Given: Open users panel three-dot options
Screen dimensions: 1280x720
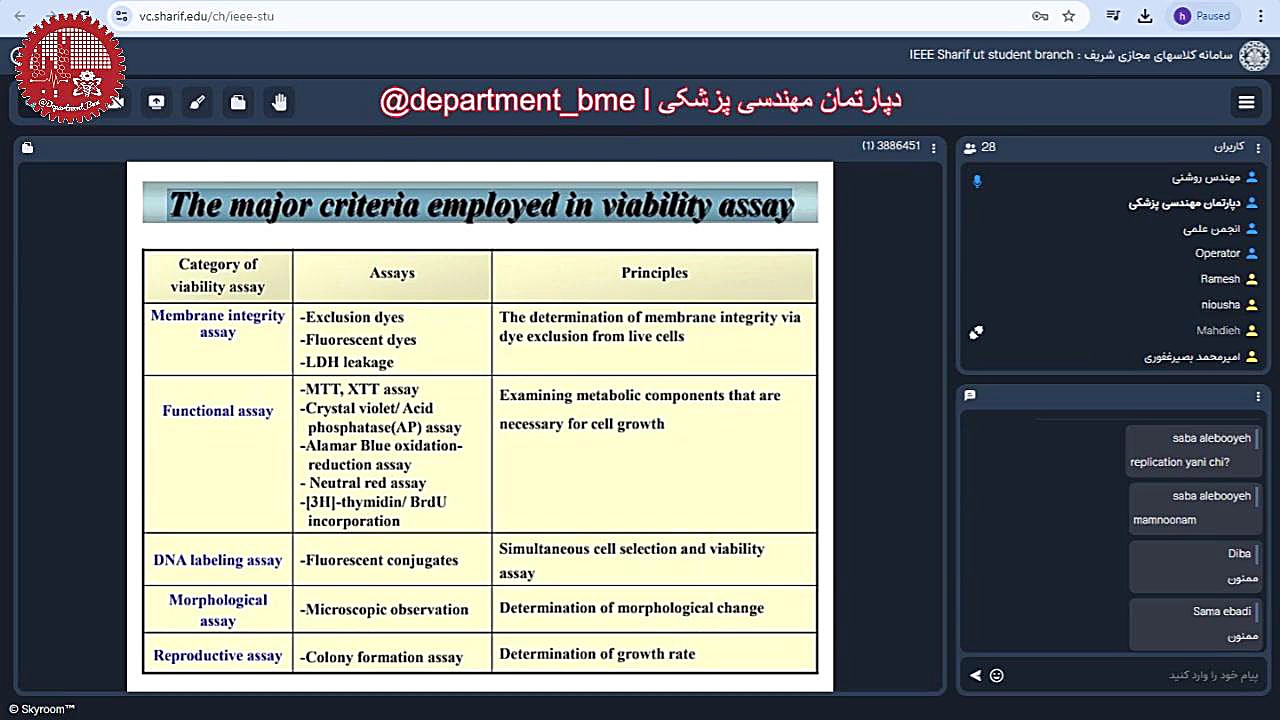Looking at the screenshot, I should [x=1258, y=147].
